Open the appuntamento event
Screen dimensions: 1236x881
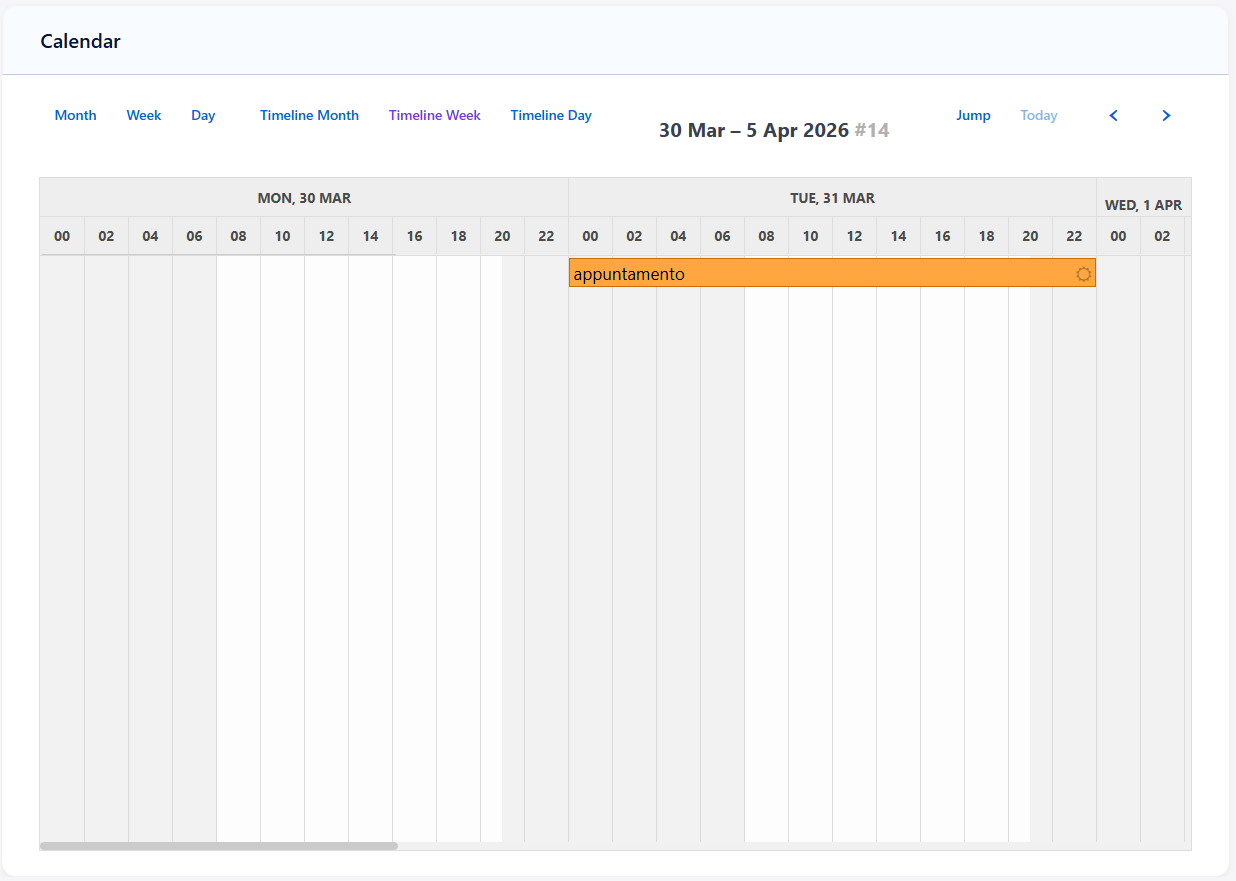832,273
